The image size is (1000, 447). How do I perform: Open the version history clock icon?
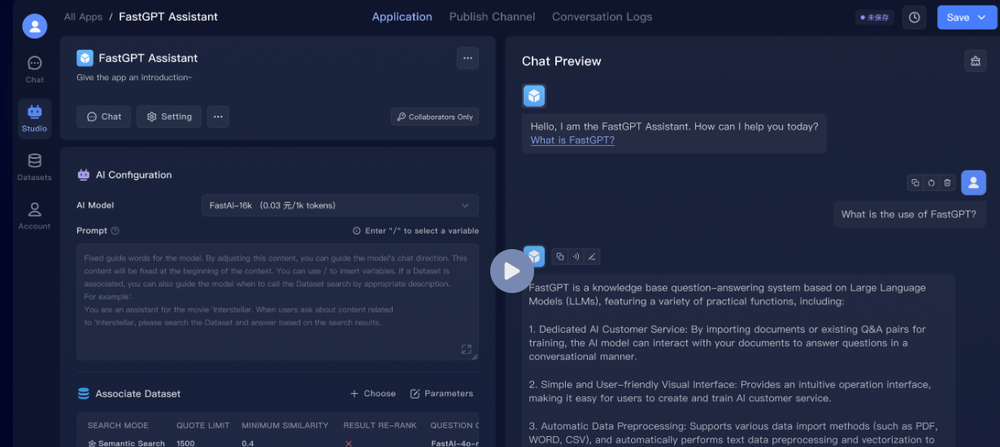click(x=914, y=18)
